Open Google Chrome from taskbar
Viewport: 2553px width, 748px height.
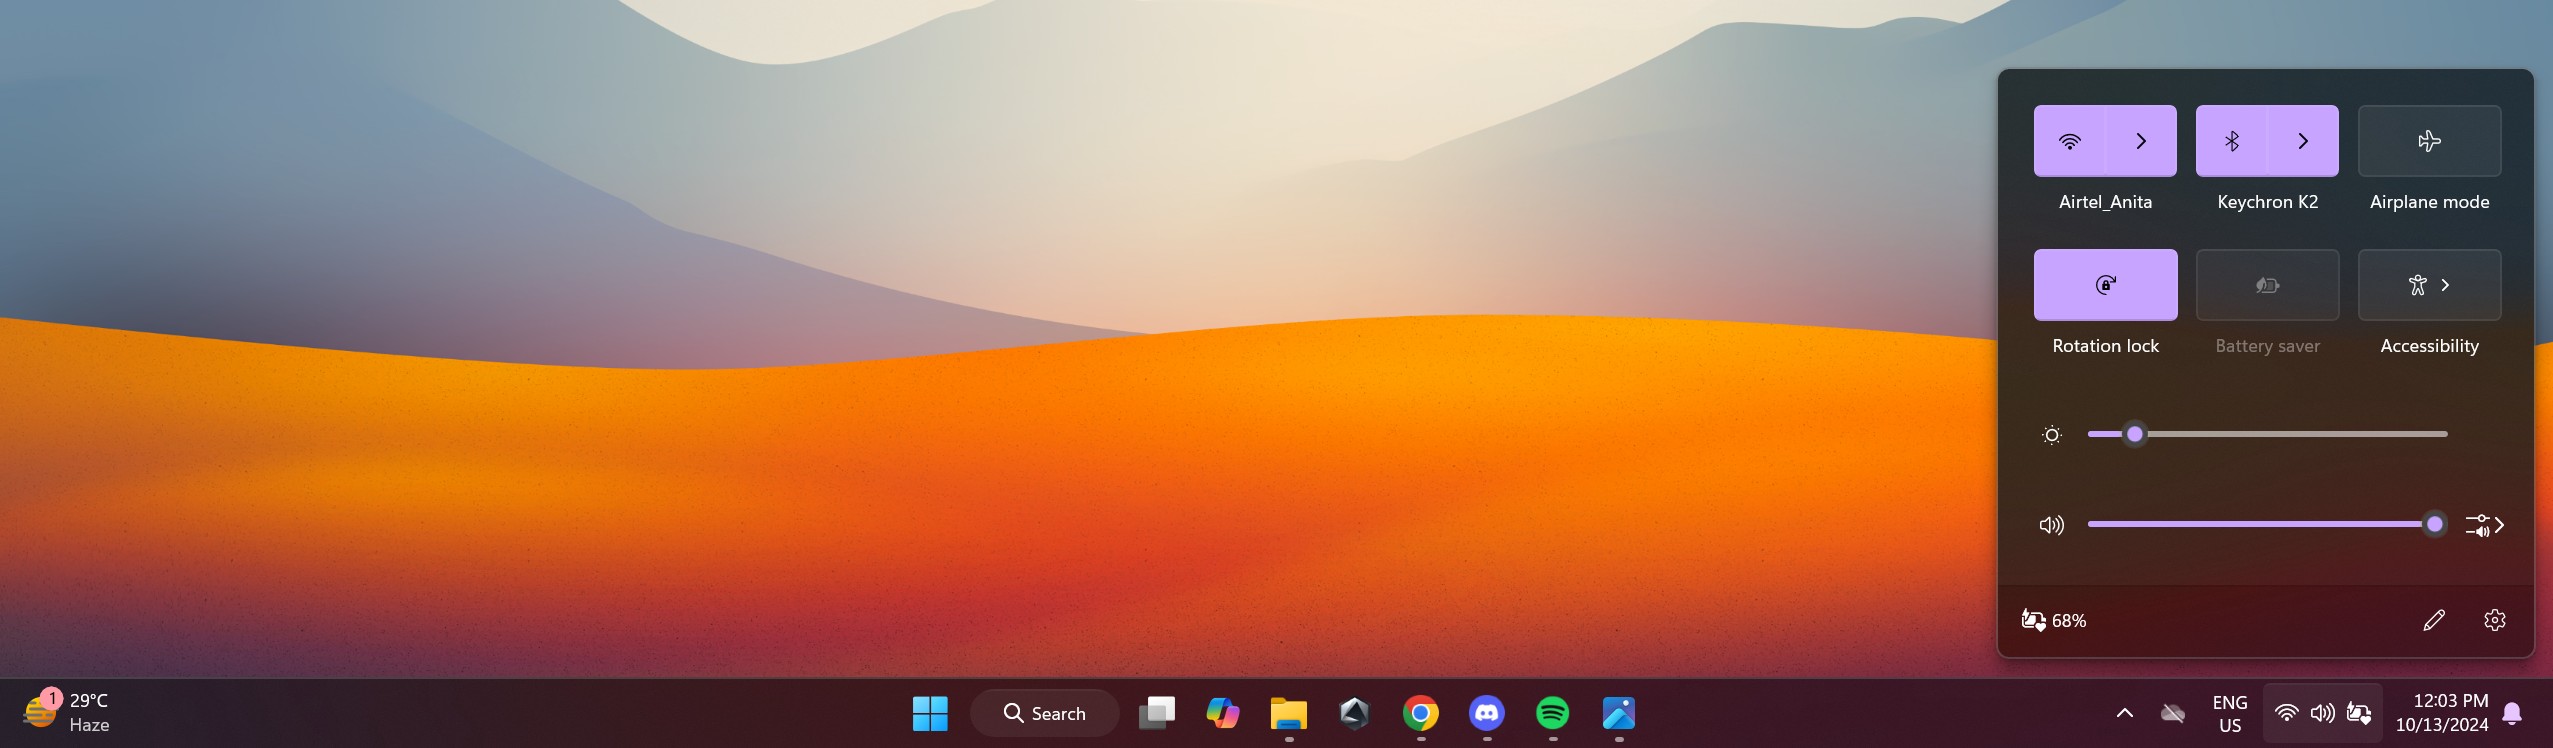[1421, 713]
